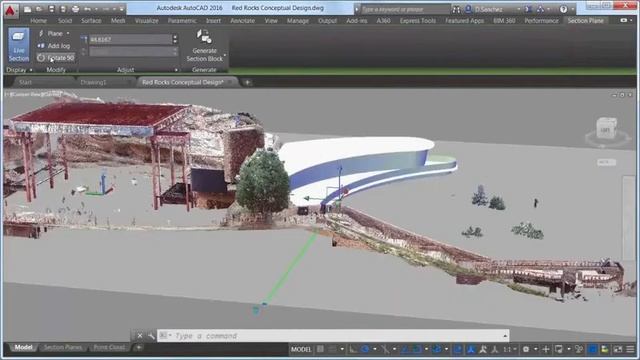Switch to the Home ribbon tab
Viewport: 640px width, 360px height.
(x=38, y=20)
